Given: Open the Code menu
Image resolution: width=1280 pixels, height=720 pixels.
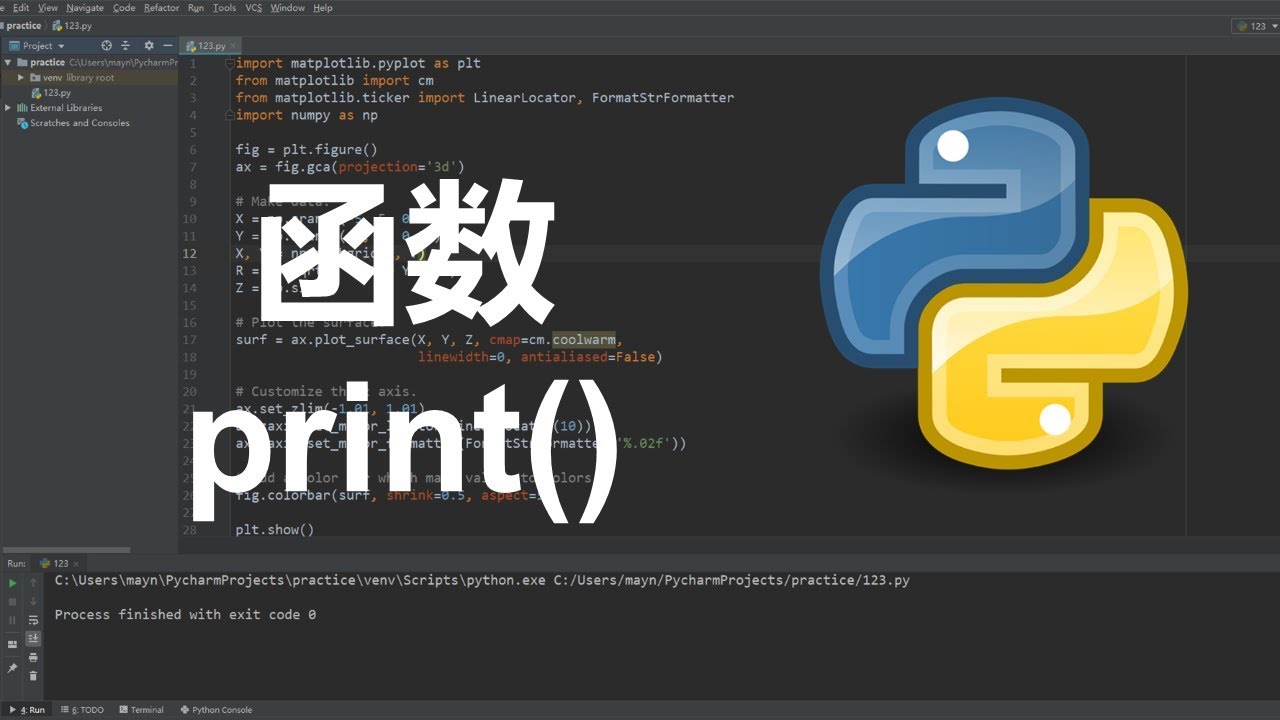Looking at the screenshot, I should pos(124,7).
